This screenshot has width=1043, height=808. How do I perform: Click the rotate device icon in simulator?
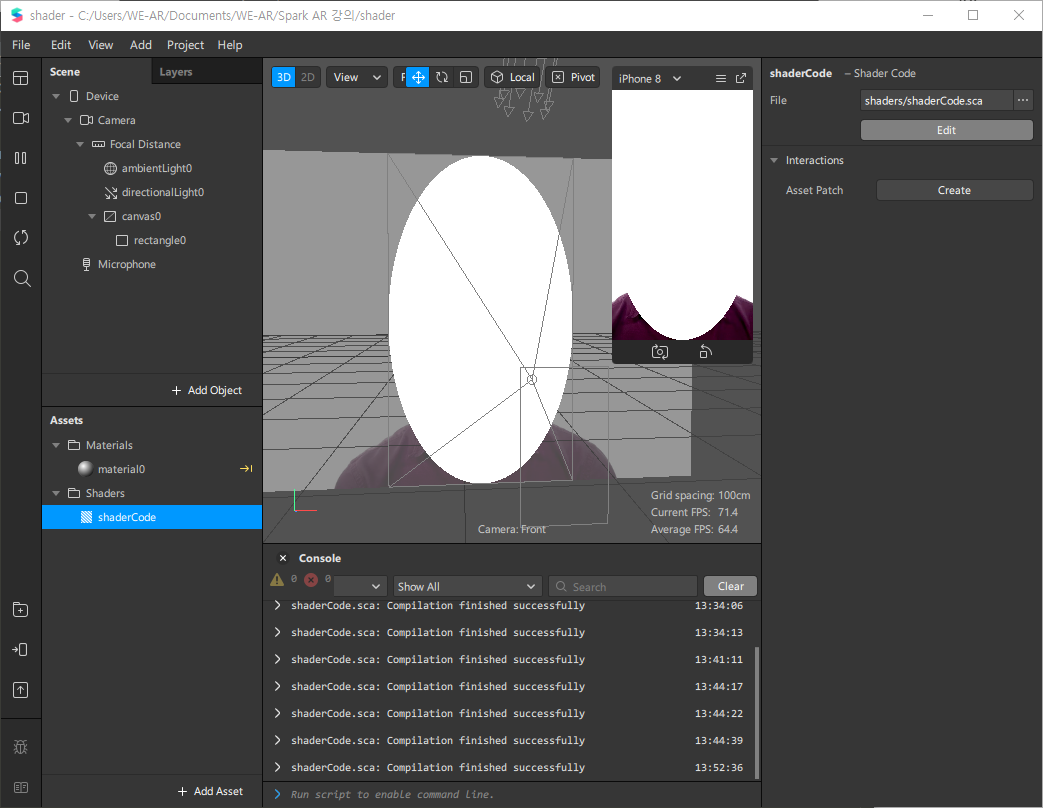pos(705,351)
